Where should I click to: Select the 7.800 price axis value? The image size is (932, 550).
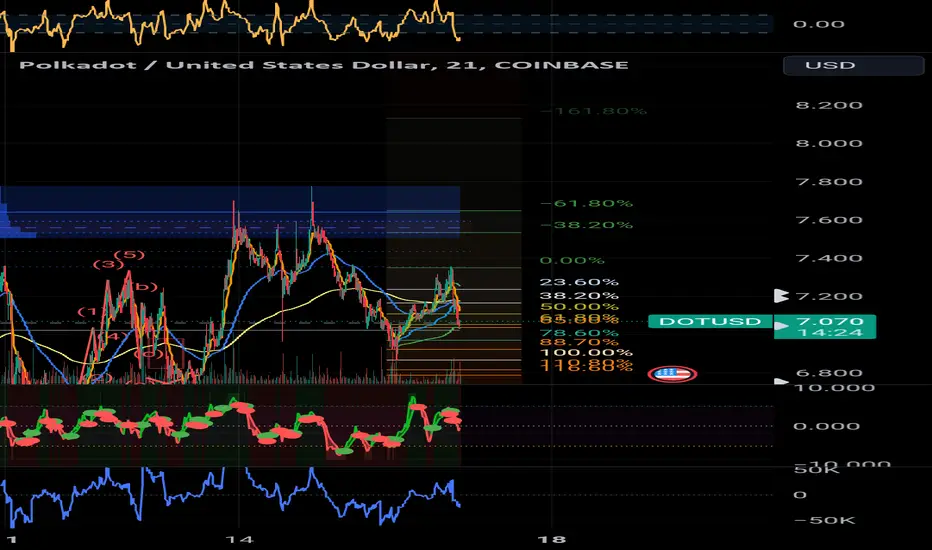[829, 182]
